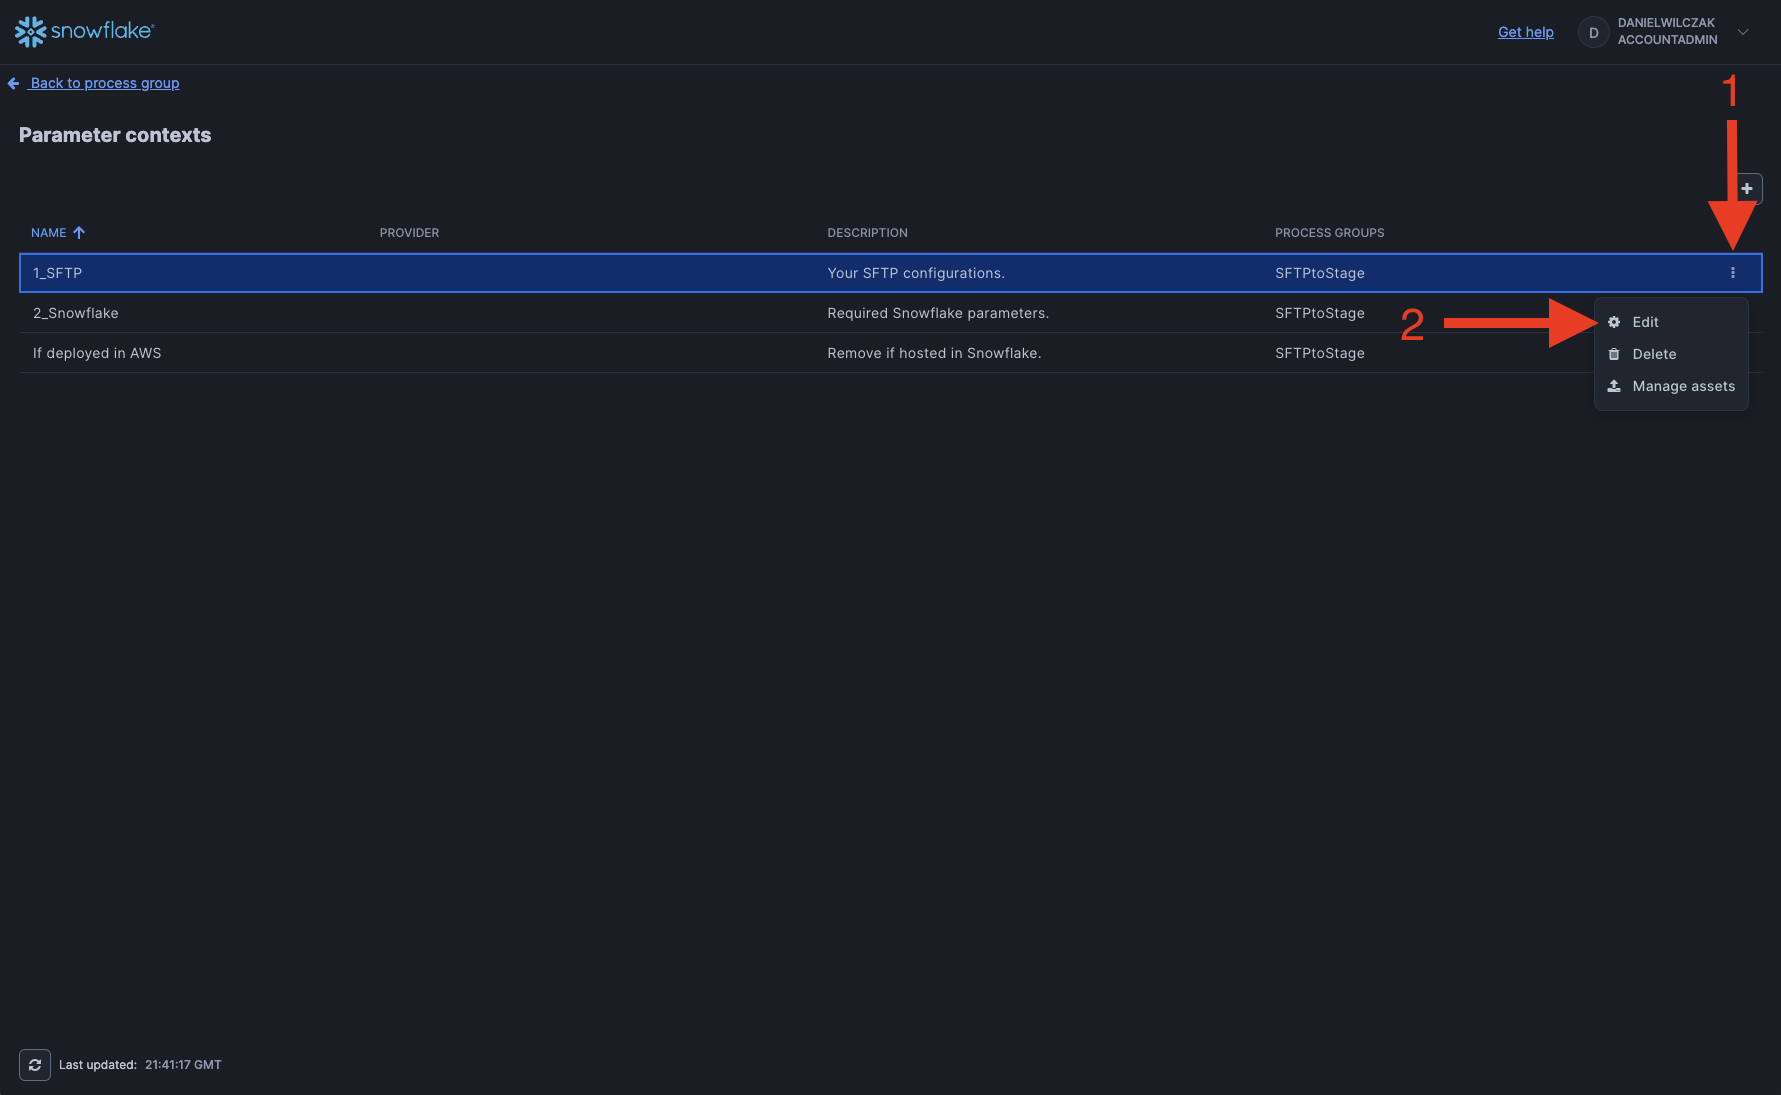Open the three-dot menu for 1_SFTP
Screen dimensions: 1781x1095
[x=1733, y=273]
